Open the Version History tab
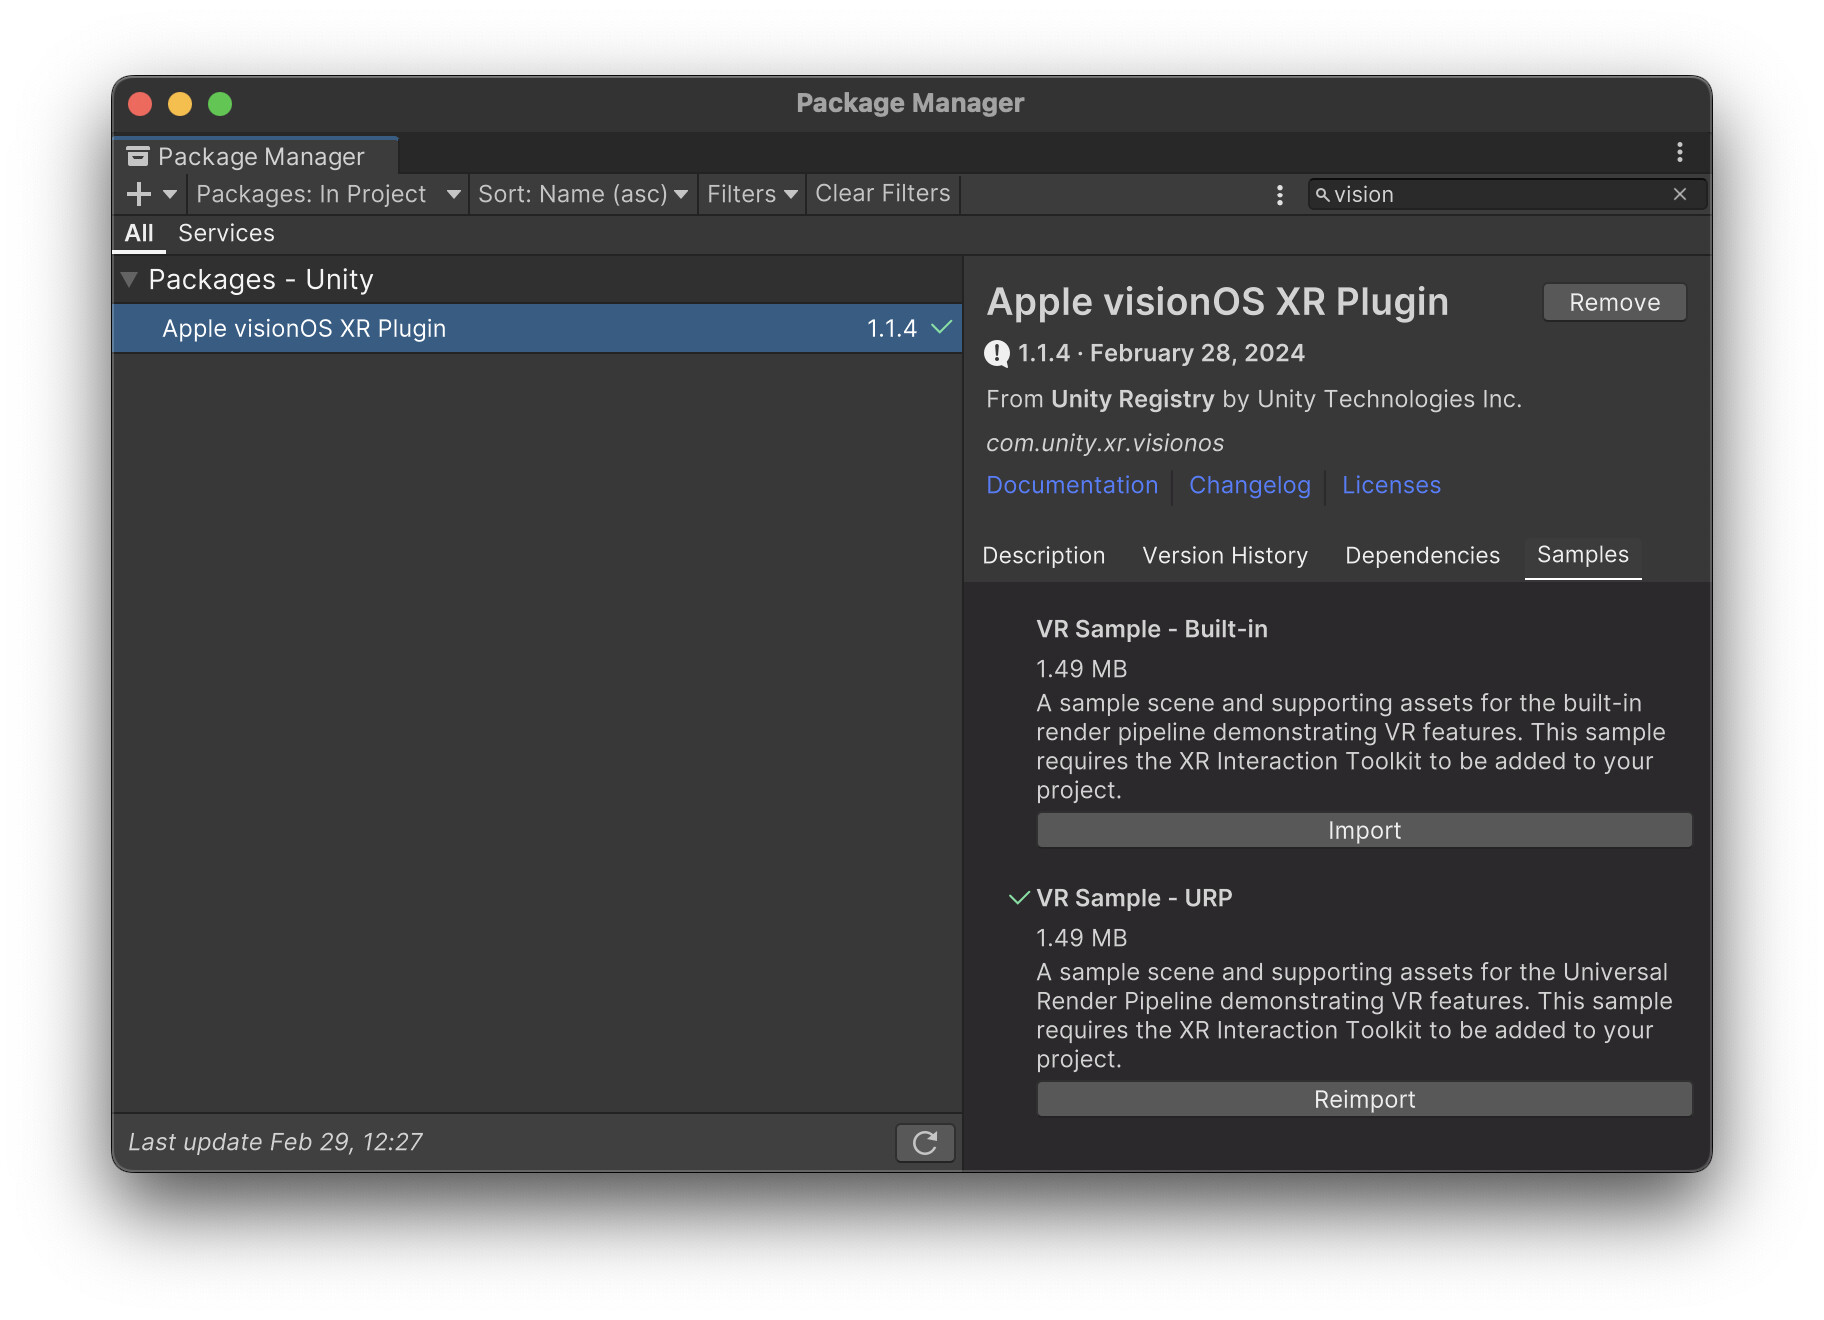The width and height of the screenshot is (1824, 1320). click(1225, 555)
